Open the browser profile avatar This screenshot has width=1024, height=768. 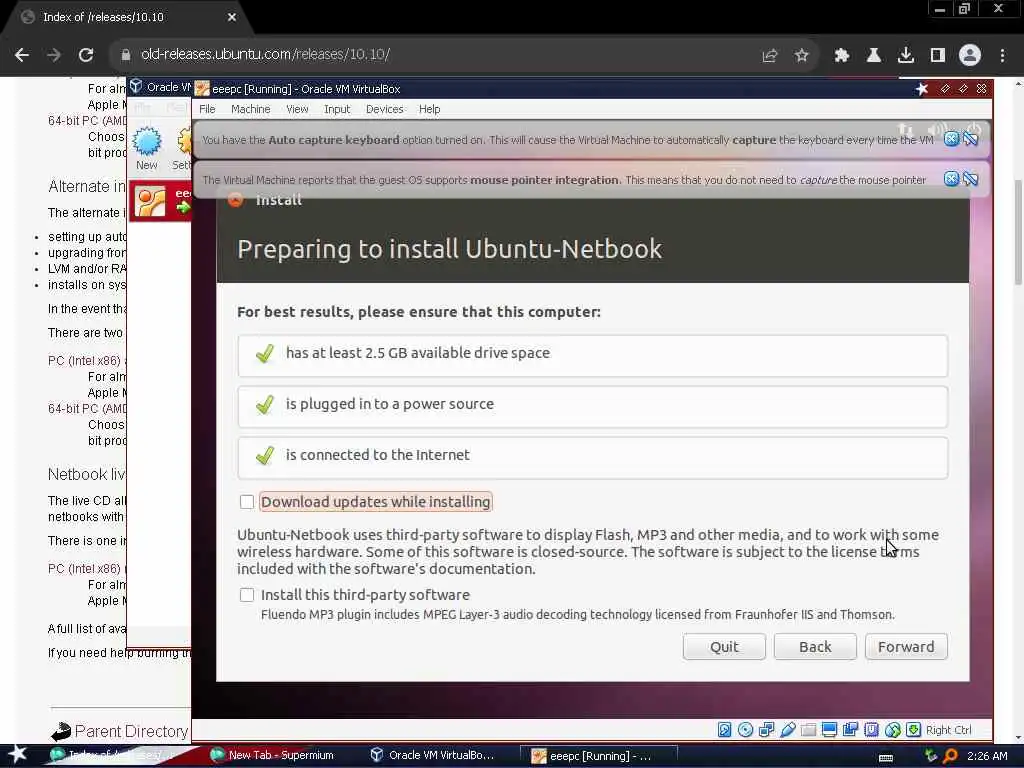pyautogui.click(x=970, y=56)
